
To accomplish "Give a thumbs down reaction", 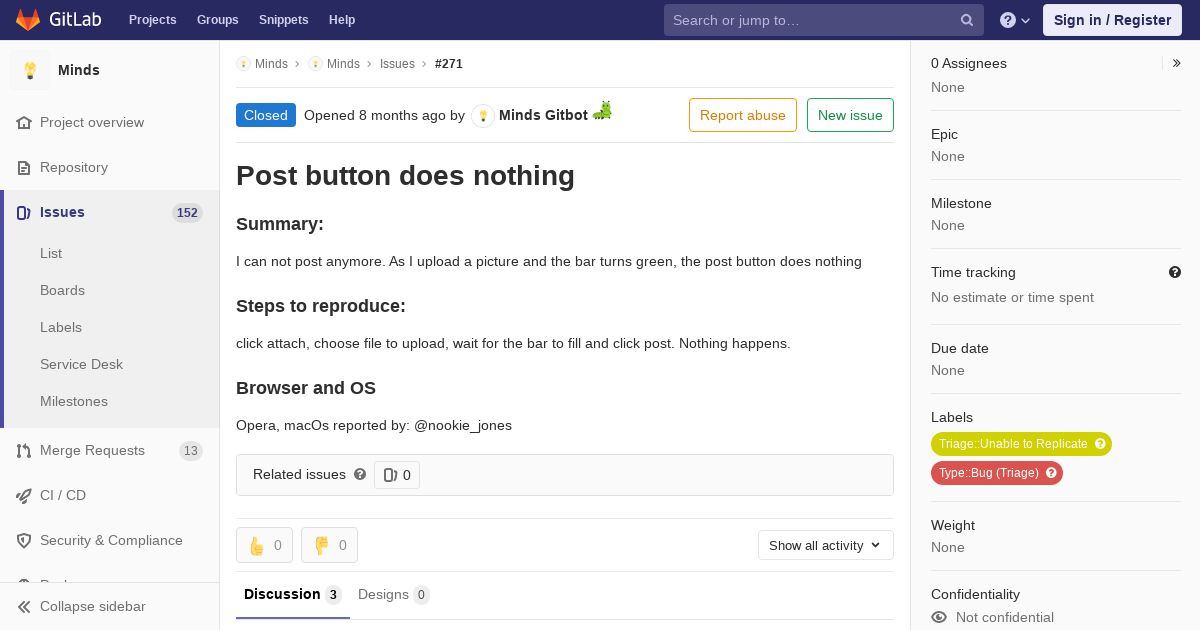I will pos(329,545).
